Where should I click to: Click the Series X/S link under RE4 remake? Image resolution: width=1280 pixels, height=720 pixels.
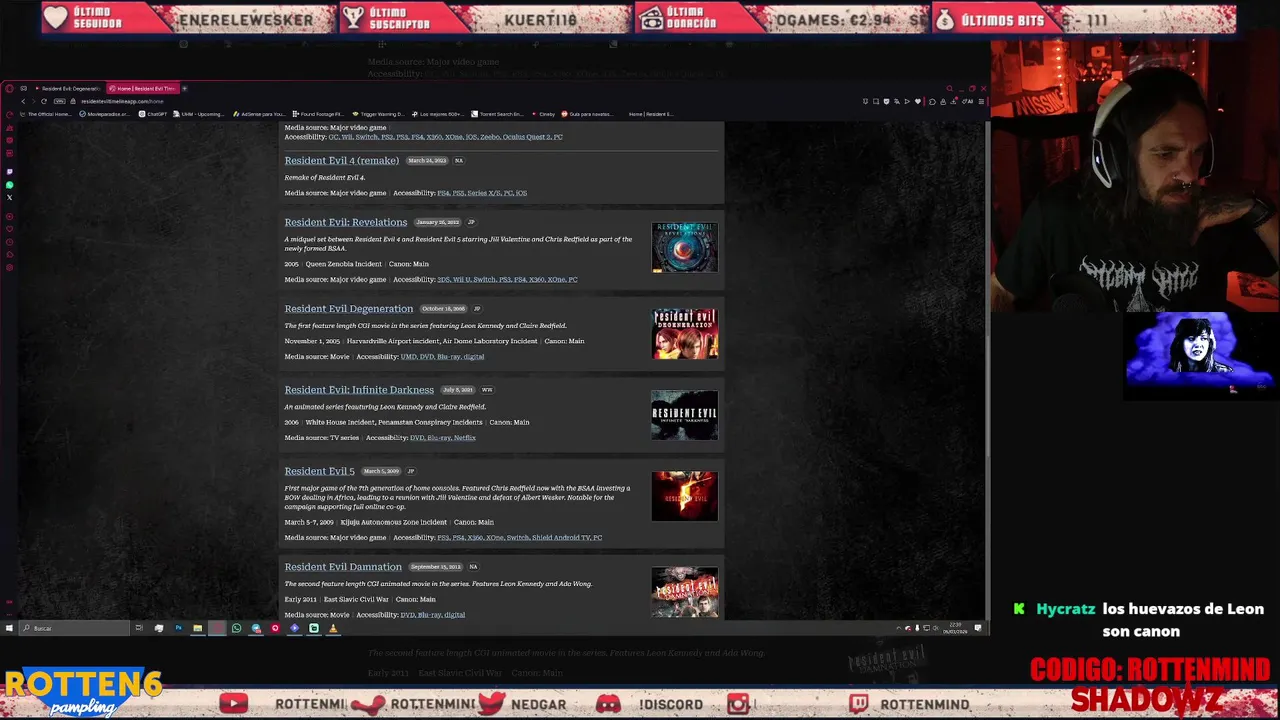pos(484,193)
